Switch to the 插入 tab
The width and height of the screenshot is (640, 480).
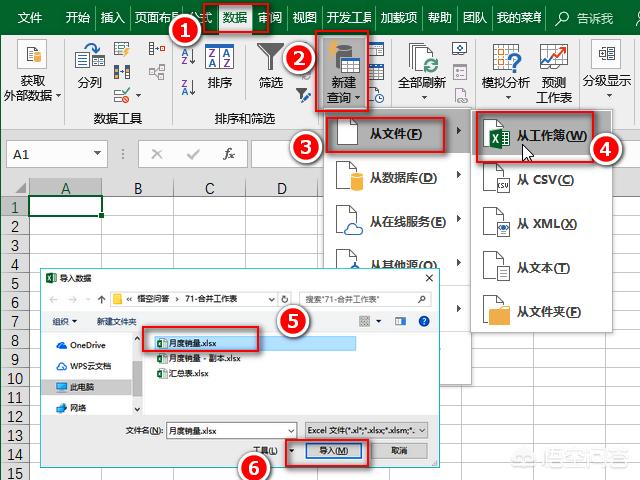(112, 18)
